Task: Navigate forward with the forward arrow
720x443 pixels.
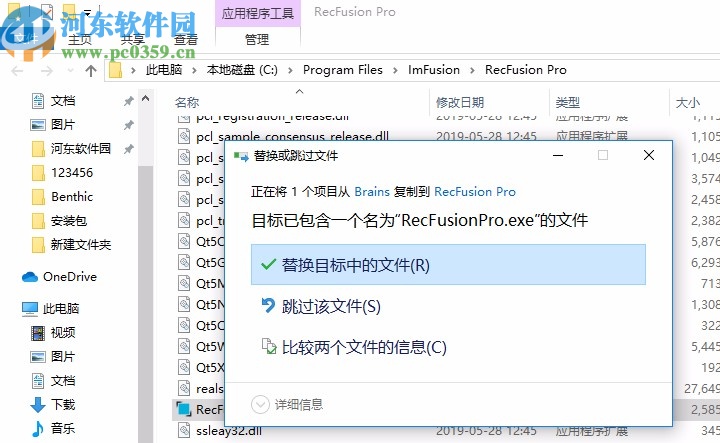Action: coord(47,71)
